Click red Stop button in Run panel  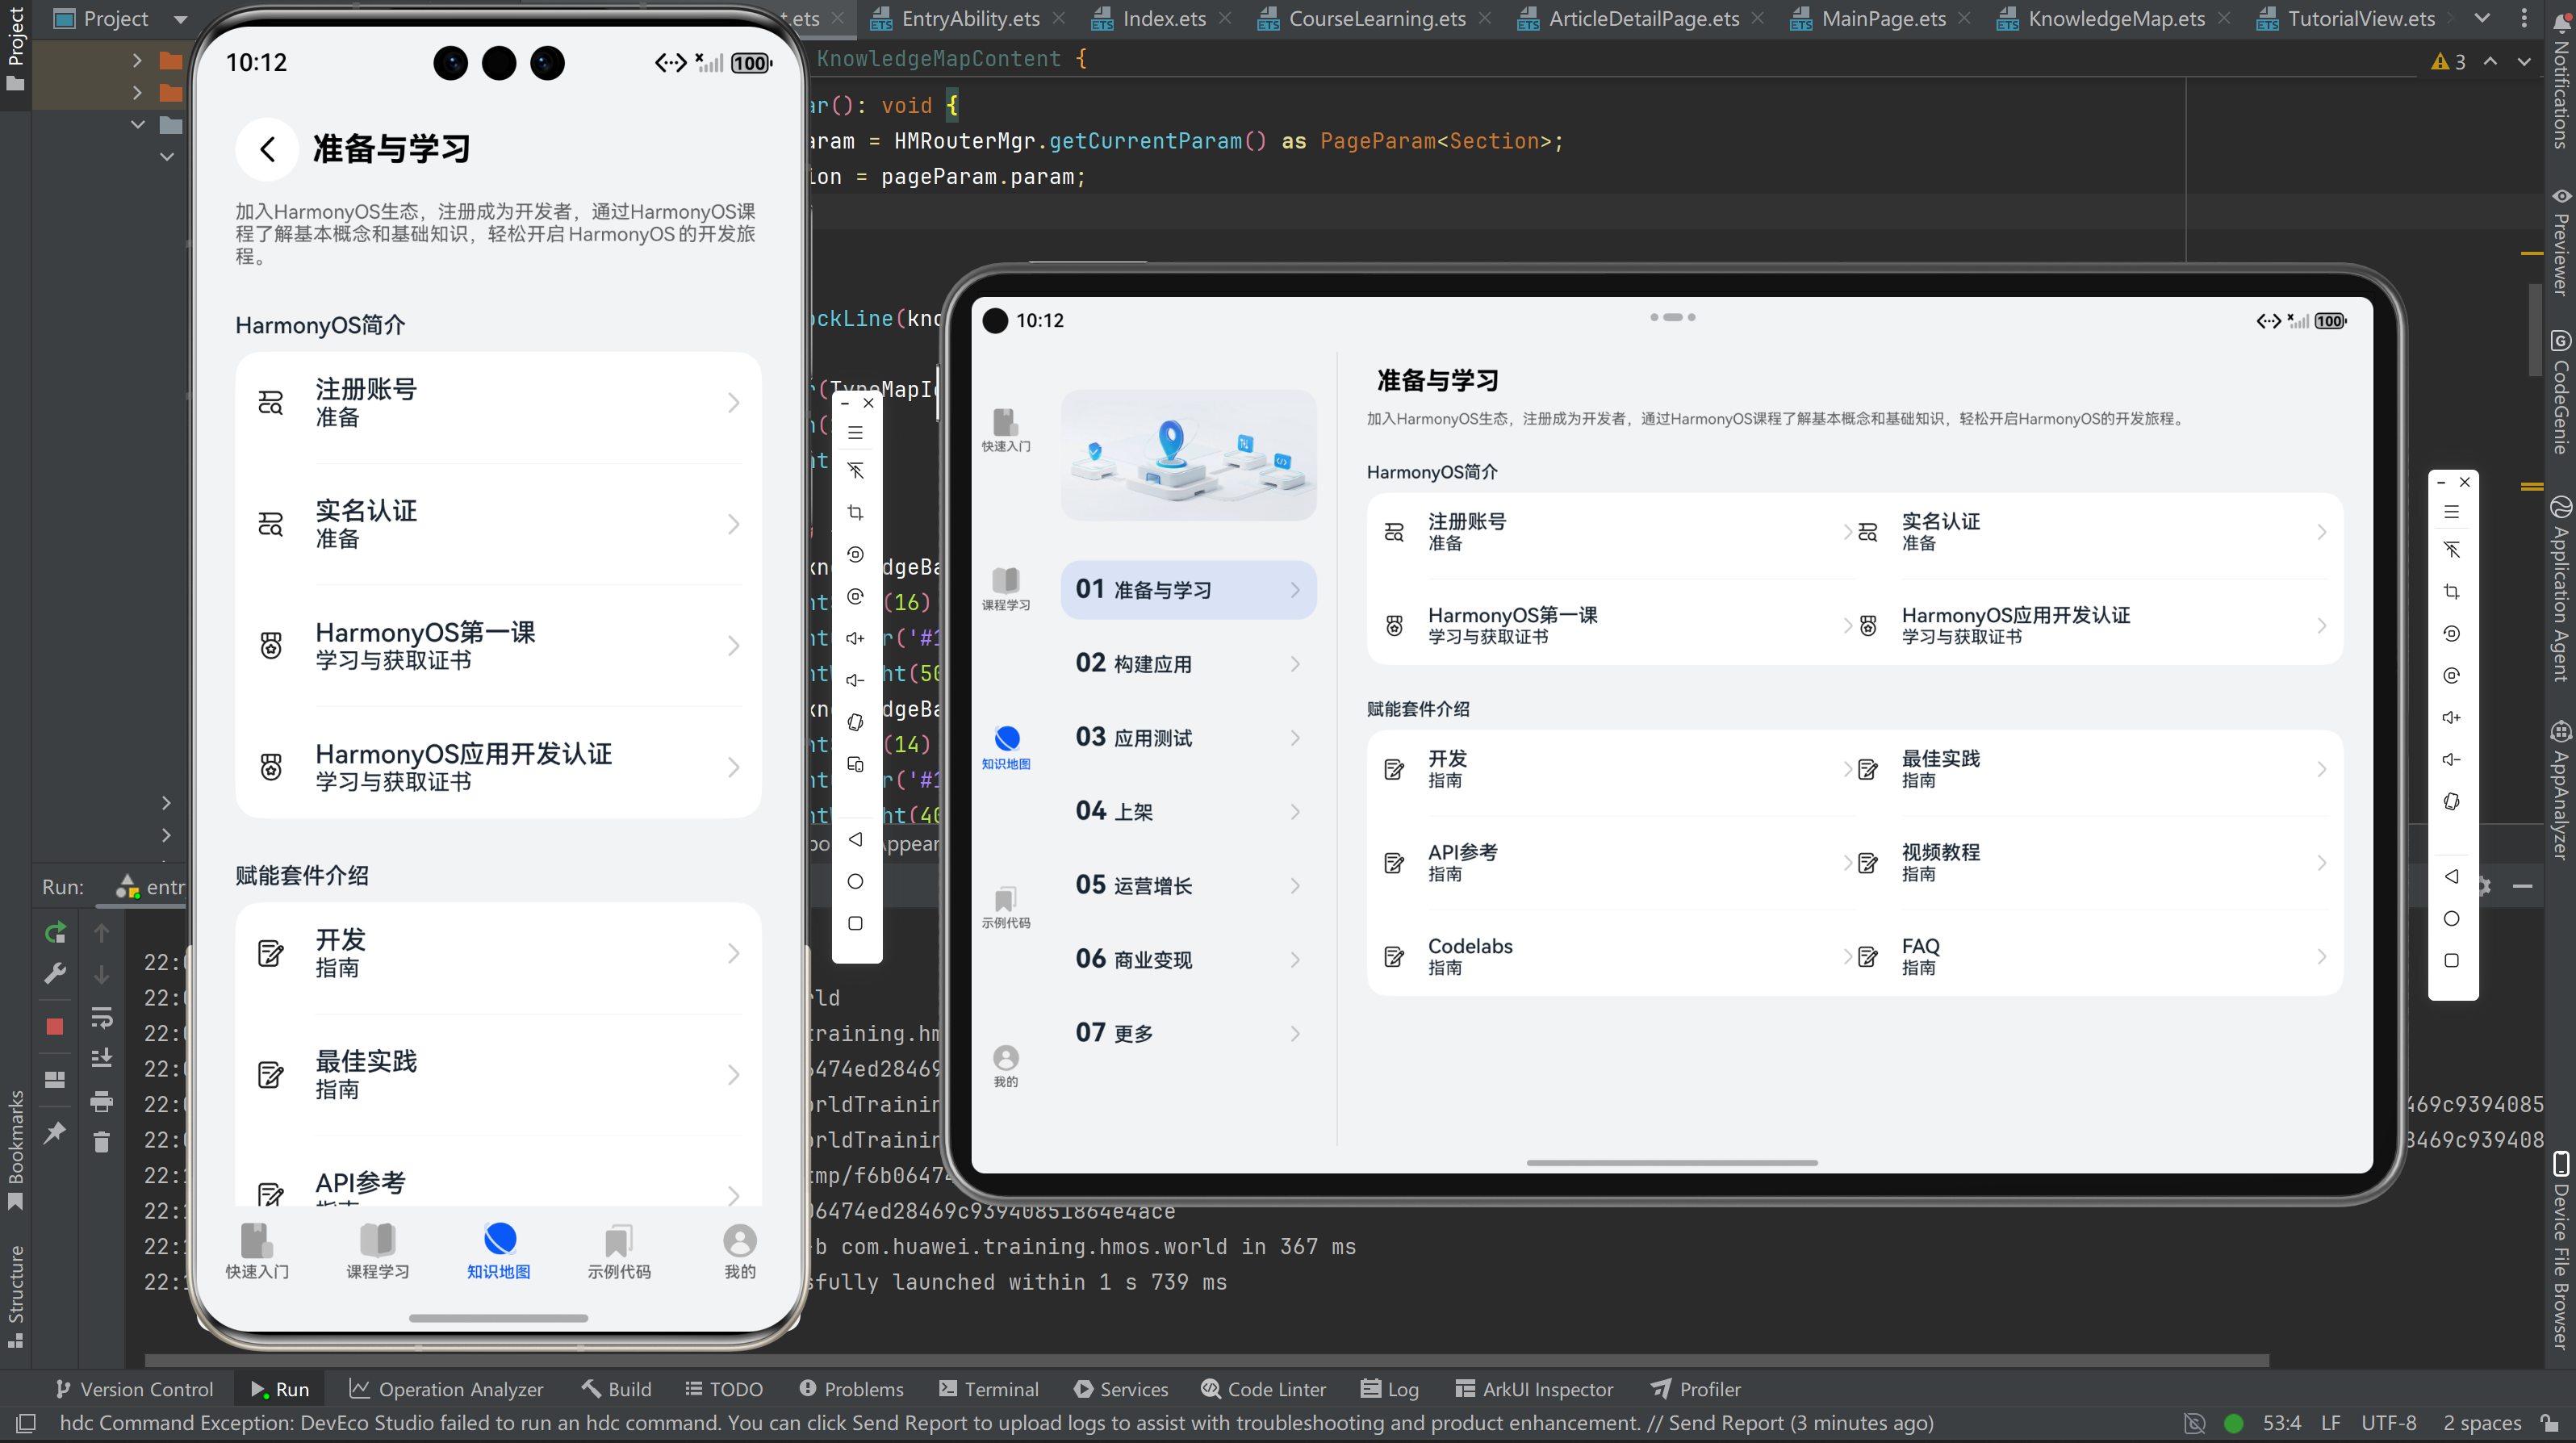tap(55, 1026)
